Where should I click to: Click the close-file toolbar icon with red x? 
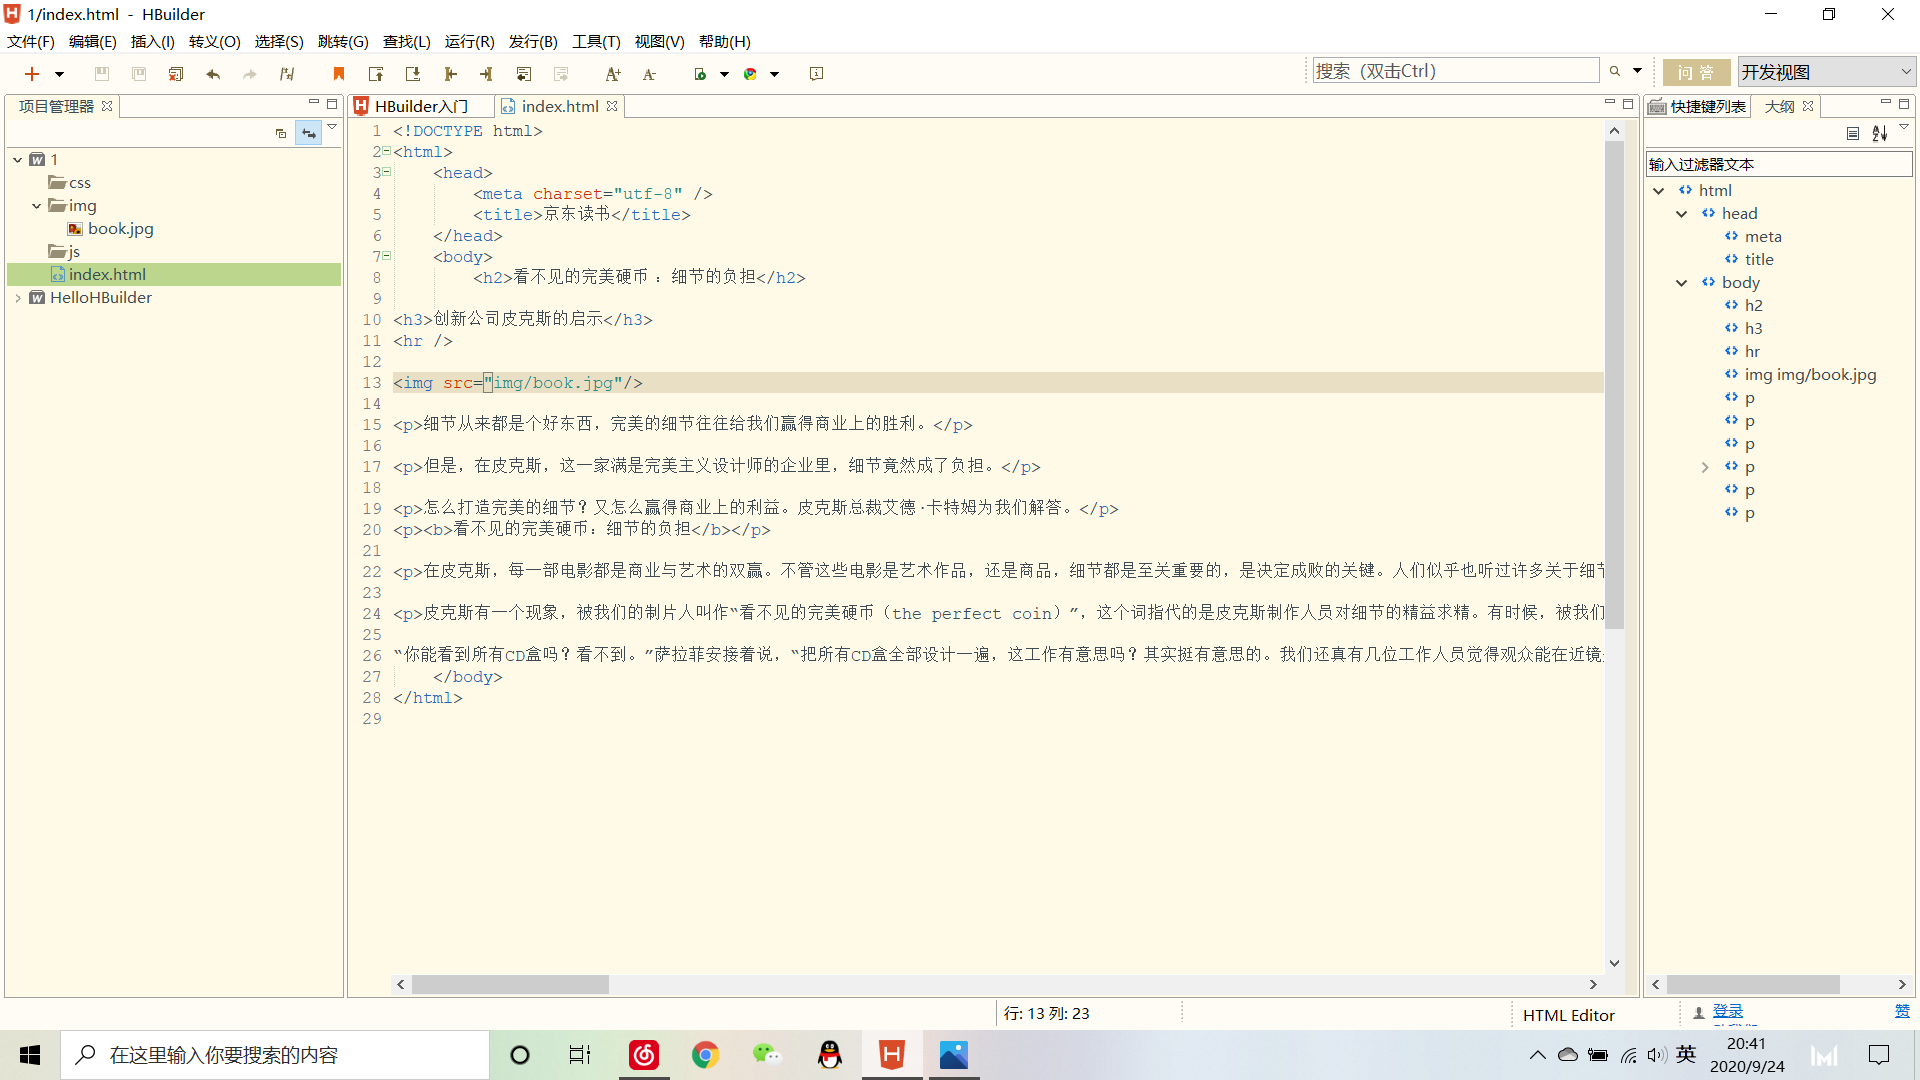[176, 74]
